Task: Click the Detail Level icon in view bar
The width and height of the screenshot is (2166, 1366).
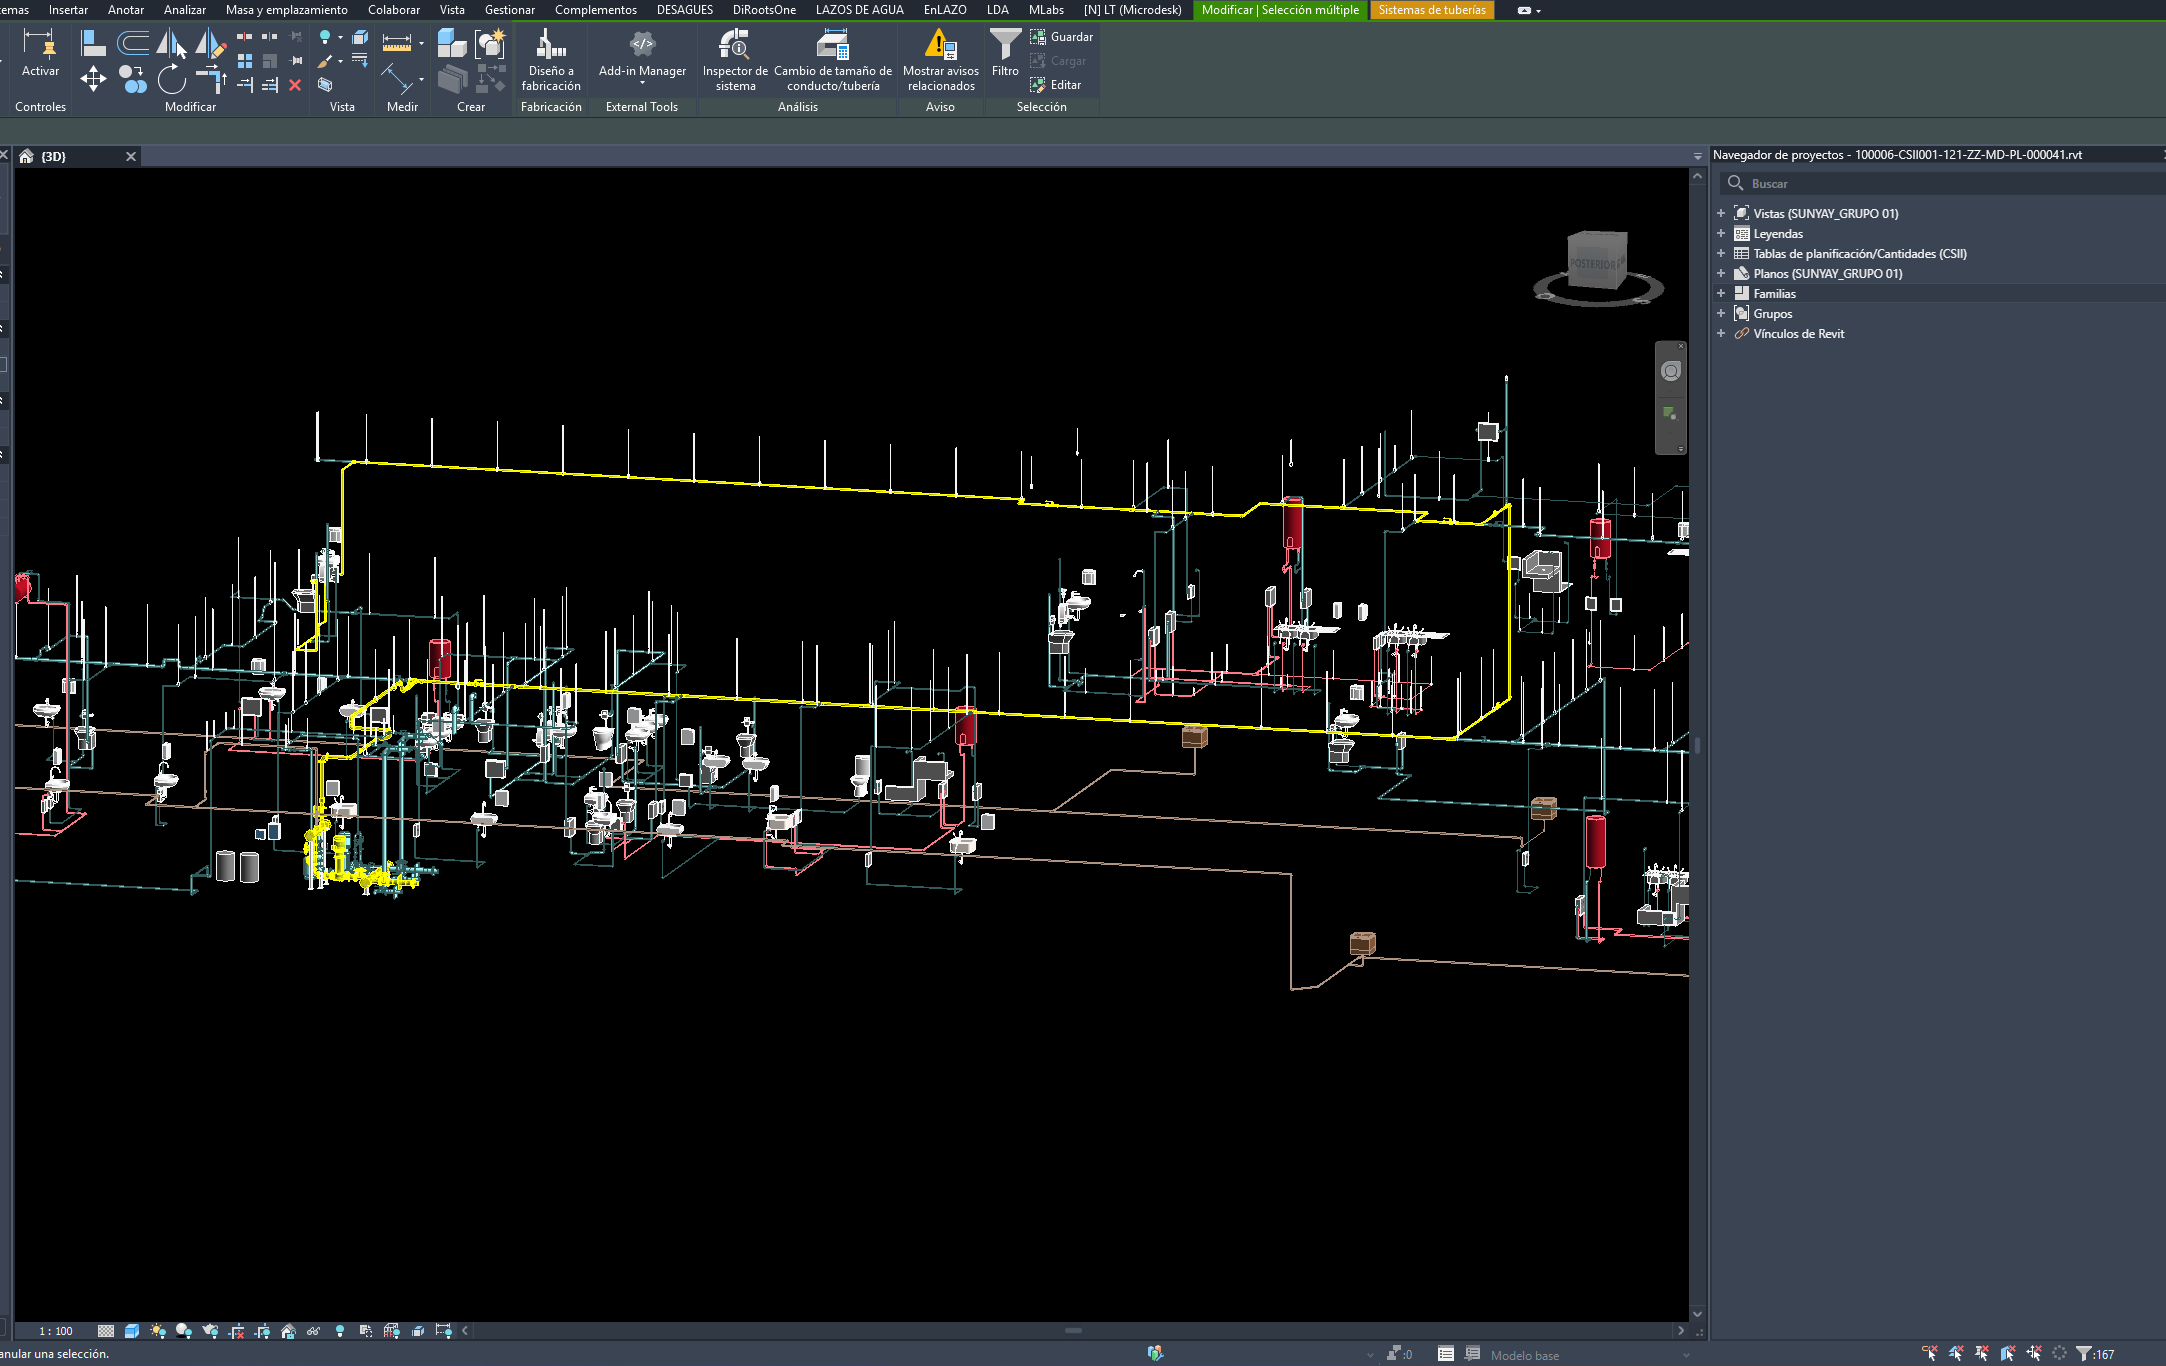Action: [x=106, y=1331]
